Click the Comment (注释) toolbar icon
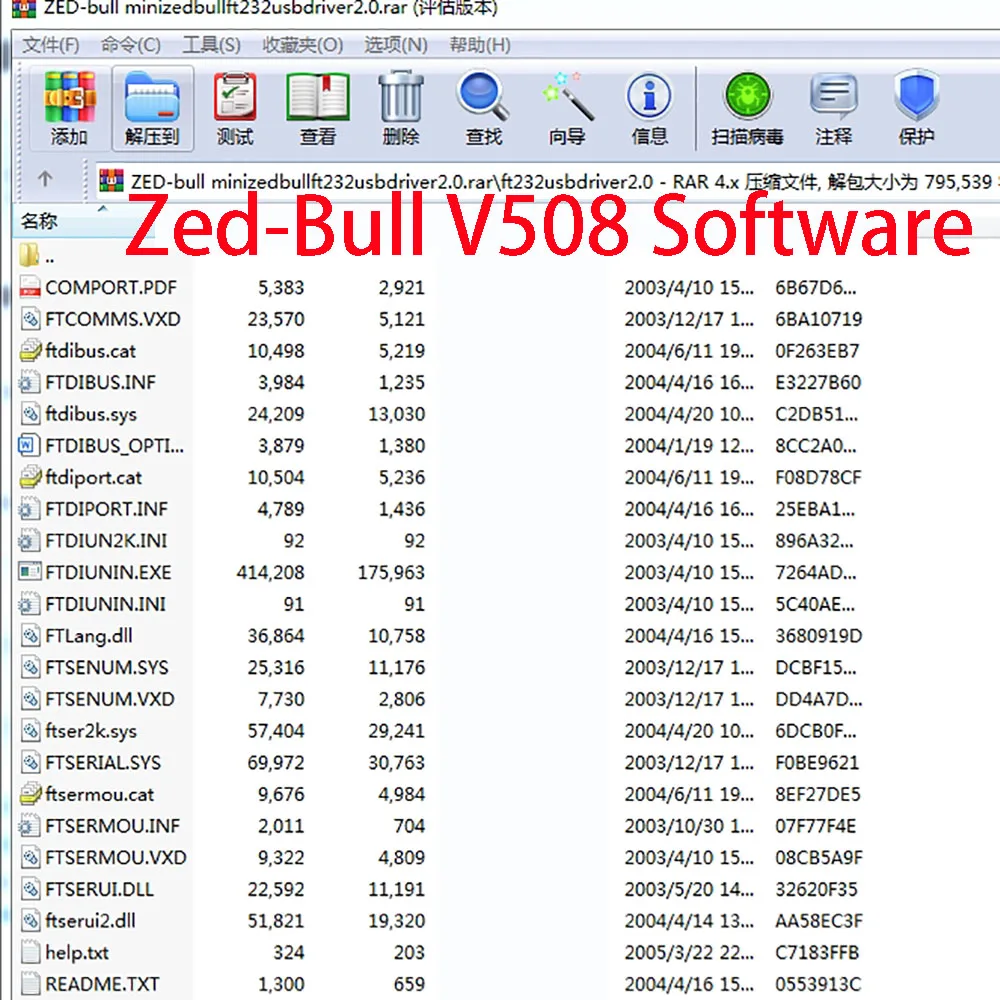Screen dimensions: 1000x1000 tap(833, 96)
